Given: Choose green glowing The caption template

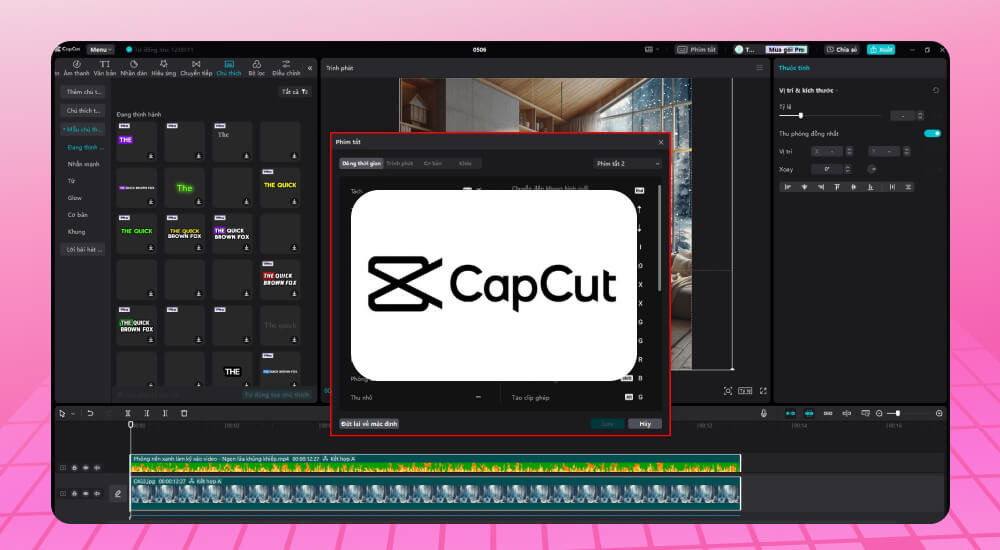Looking at the screenshot, I should (x=184, y=188).
